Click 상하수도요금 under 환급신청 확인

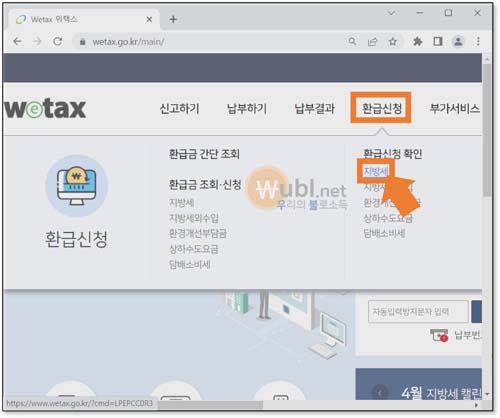point(388,218)
